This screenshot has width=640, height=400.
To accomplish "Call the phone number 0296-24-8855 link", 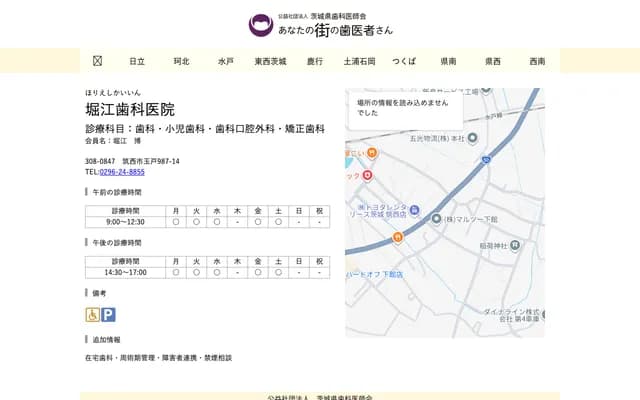I will click(x=122, y=172).
